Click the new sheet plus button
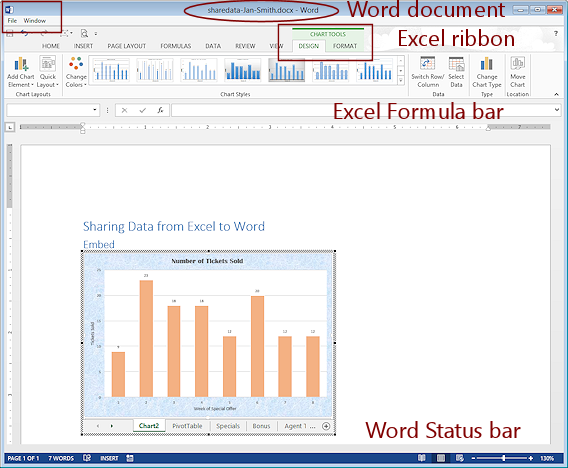 point(326,426)
